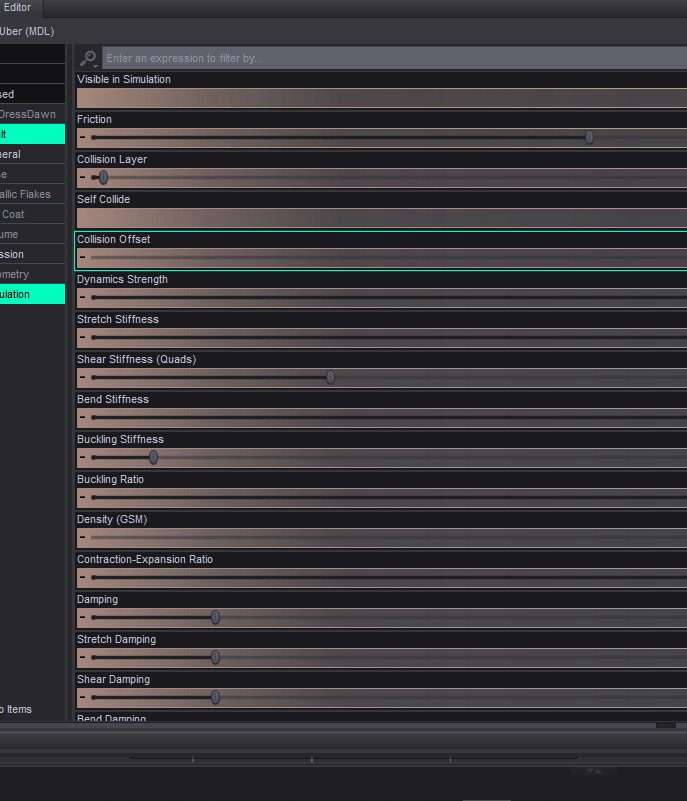This screenshot has height=801, width=687.
Task: Click minus button on Bend Stiffness slider
Action: [x=83, y=417]
